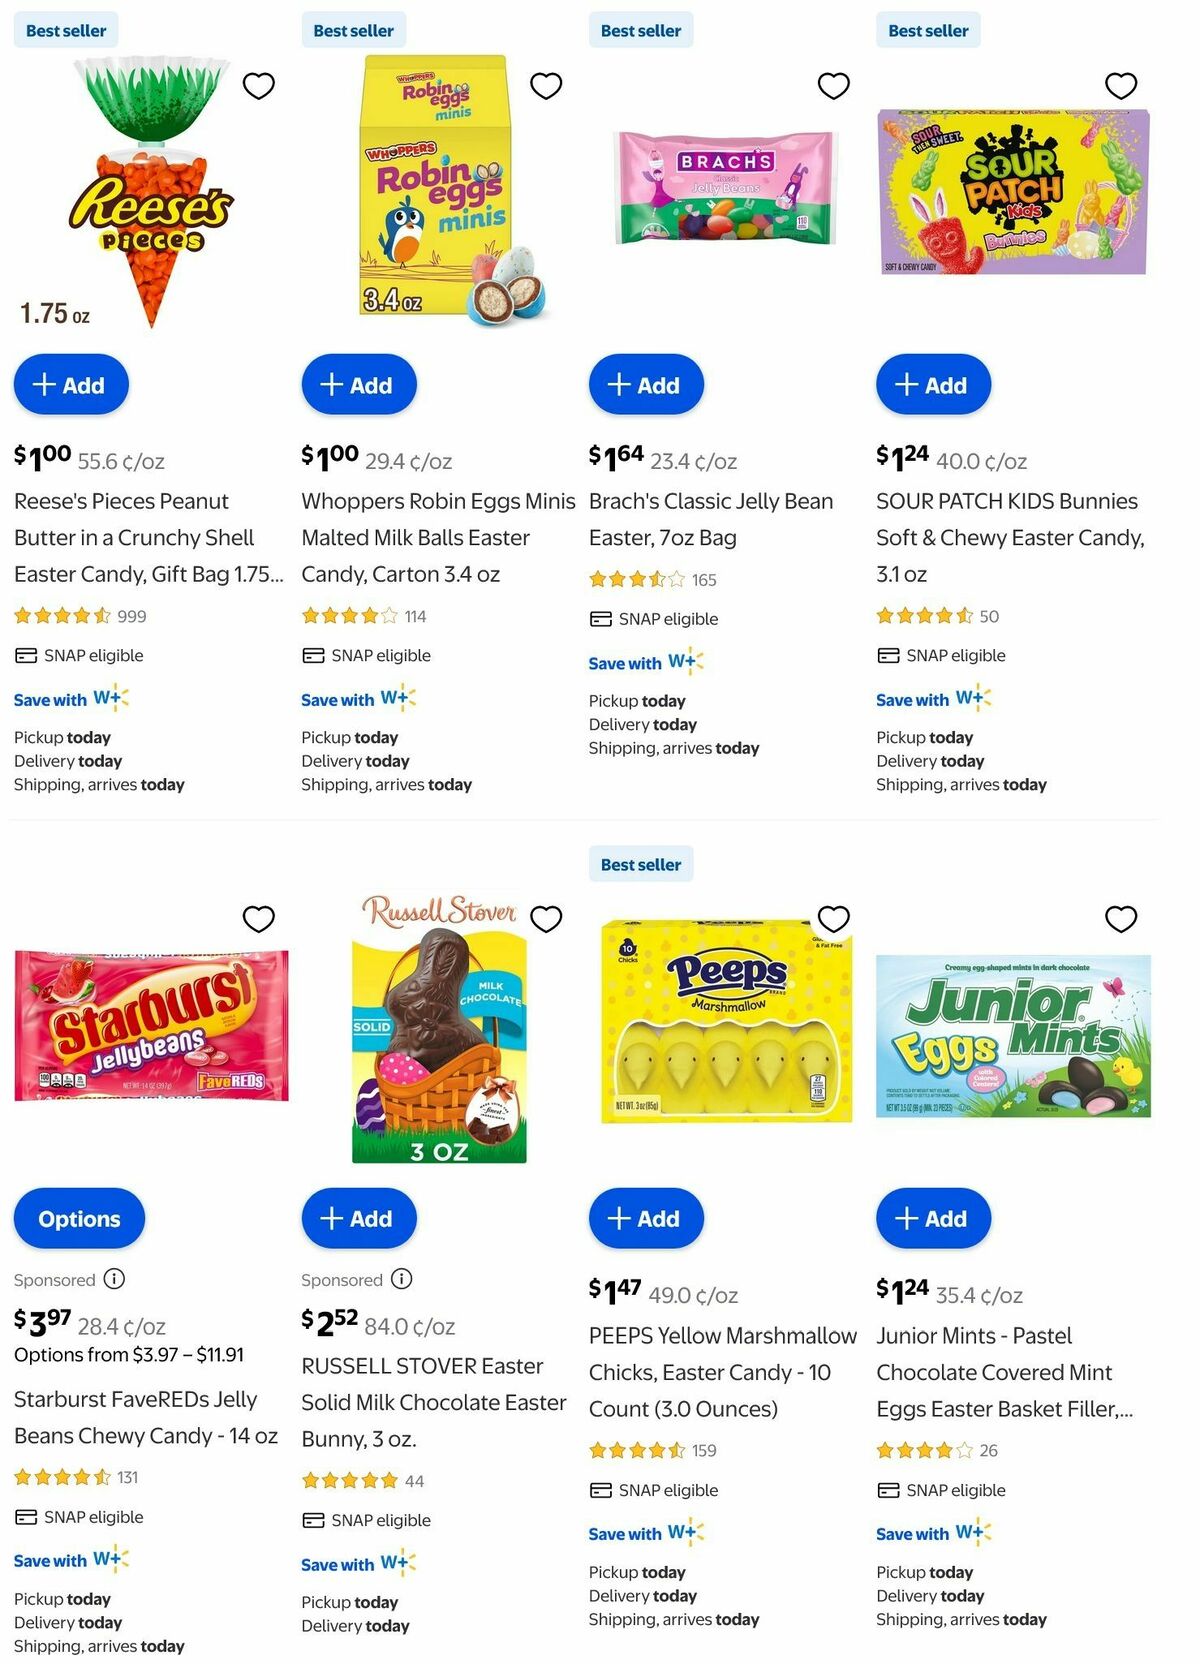Add Reese's Pieces Easter candy to cart
The width and height of the screenshot is (1200, 1664).
coord(70,384)
